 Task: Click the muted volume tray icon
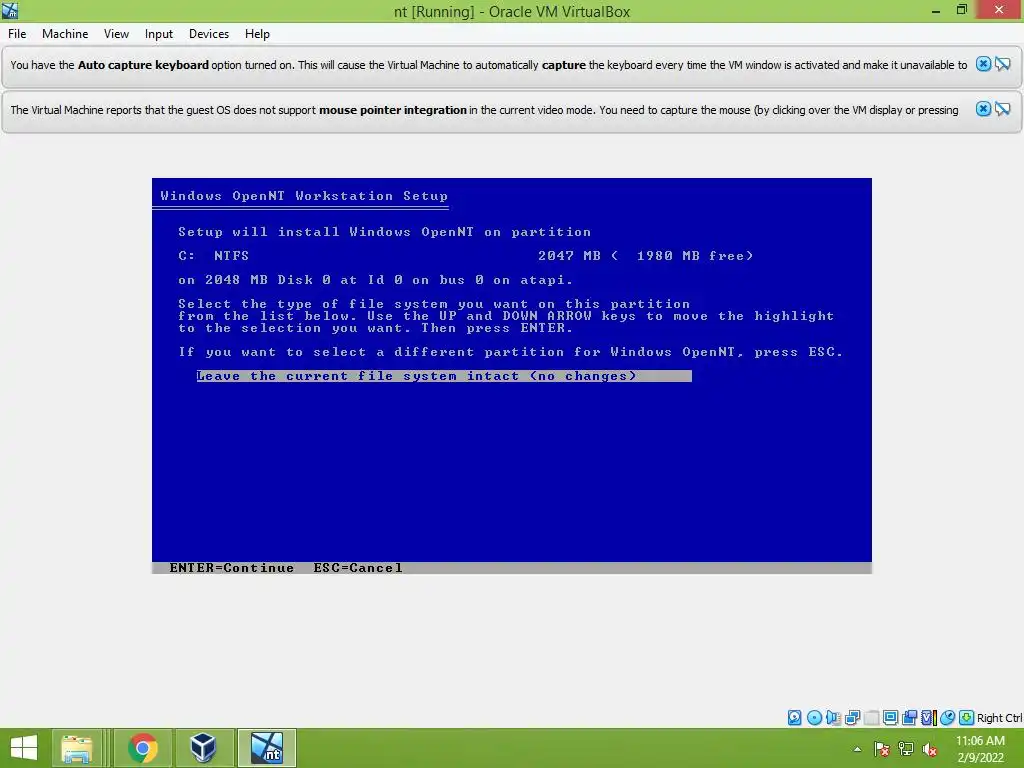(x=930, y=749)
